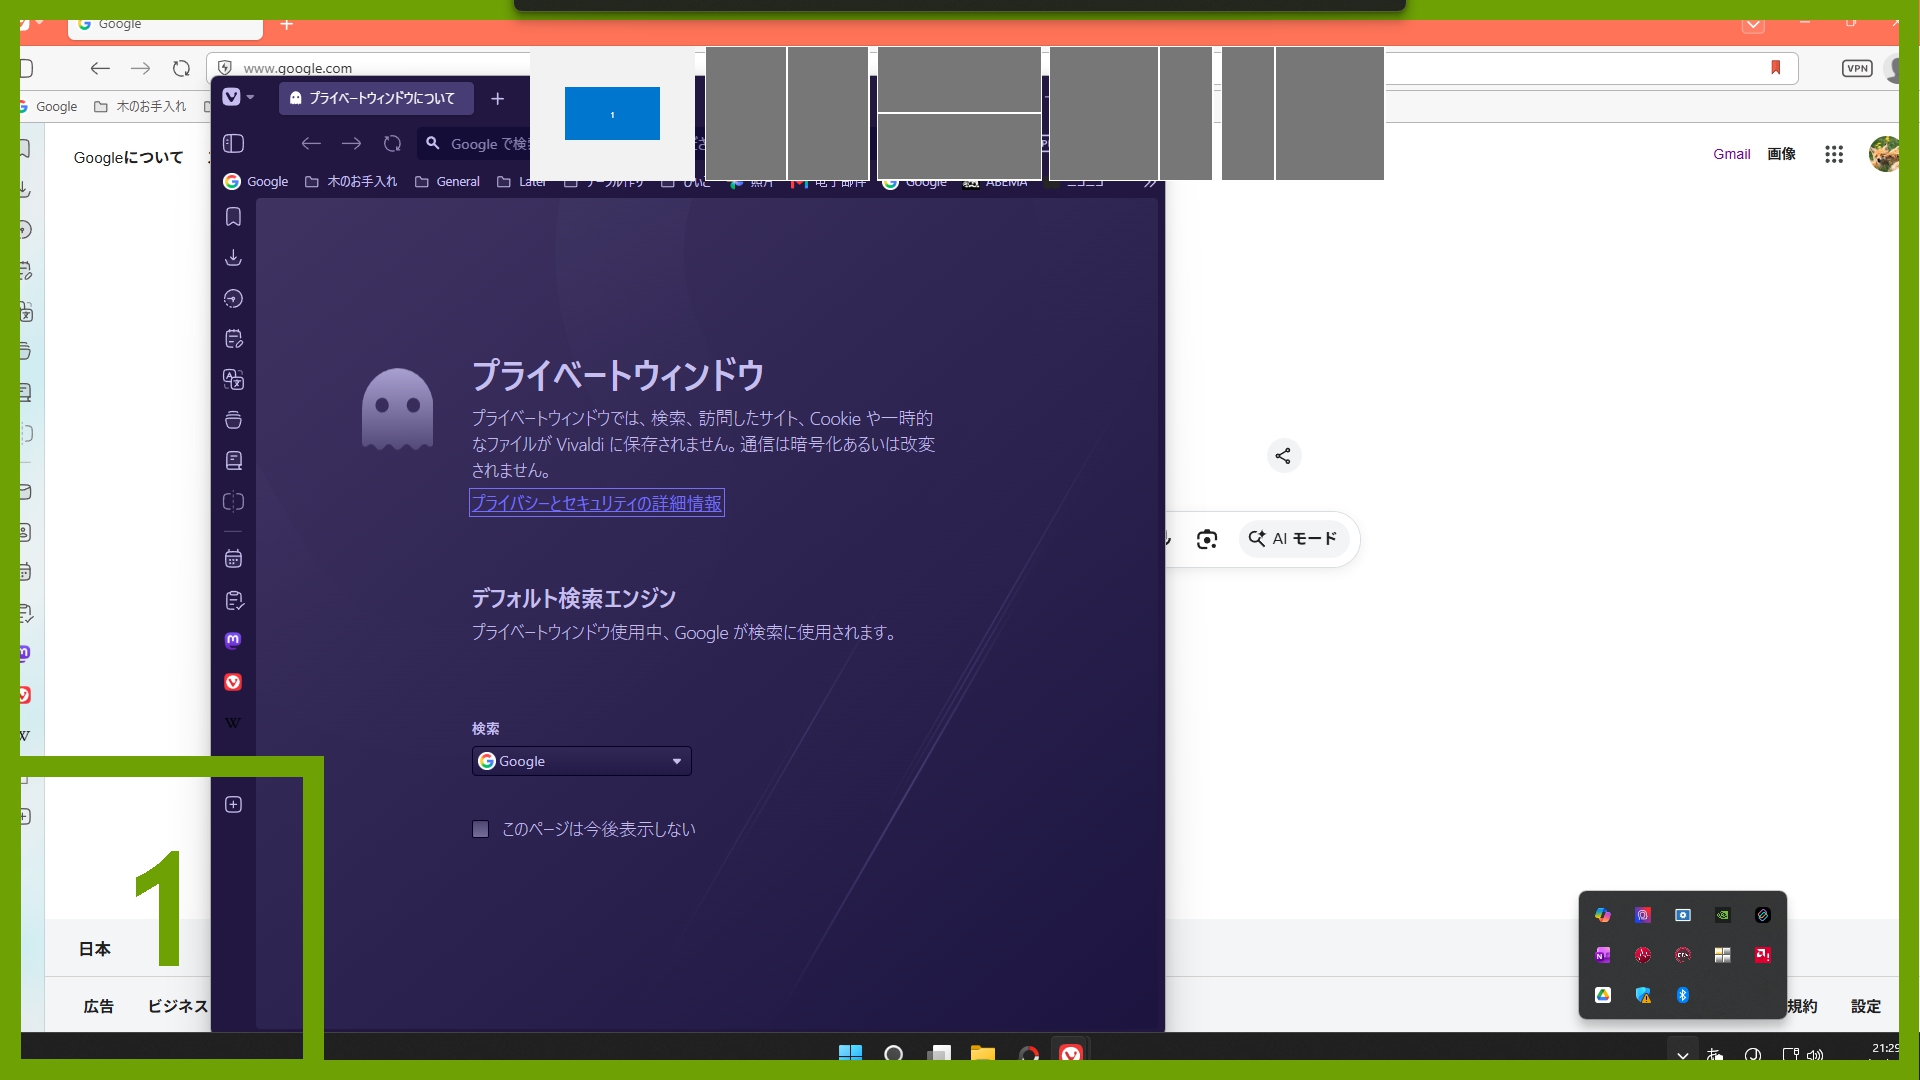Click 'AI モード' button on Google page
The image size is (1920, 1080).
pos(1294,539)
